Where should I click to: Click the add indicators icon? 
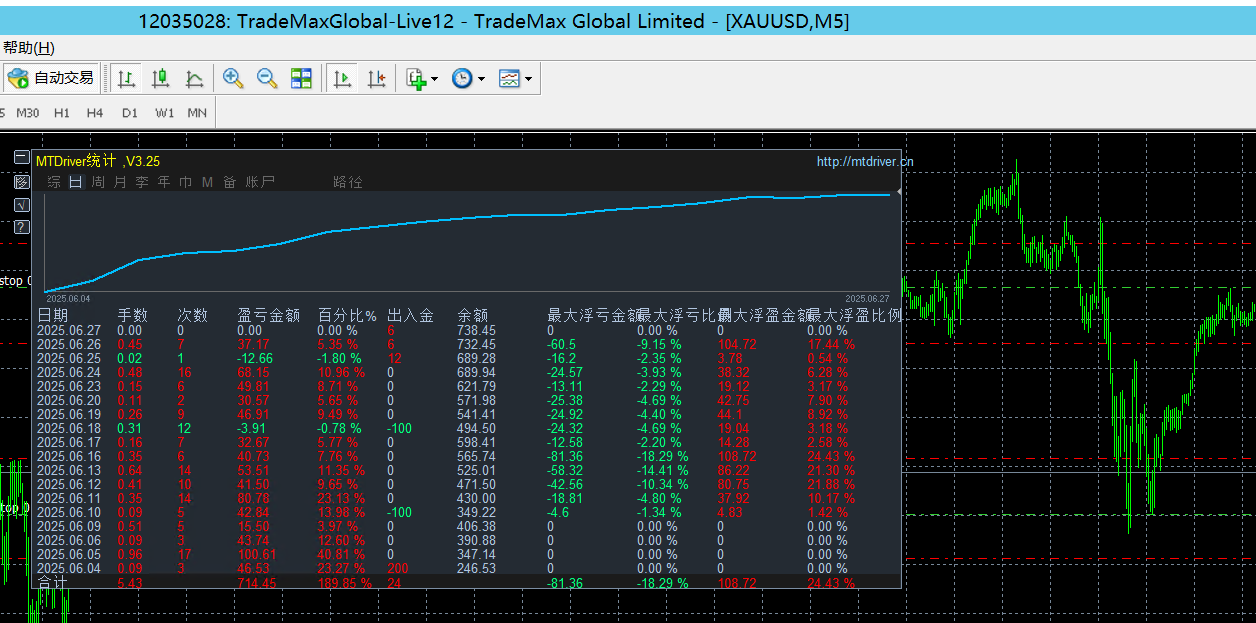coord(416,78)
